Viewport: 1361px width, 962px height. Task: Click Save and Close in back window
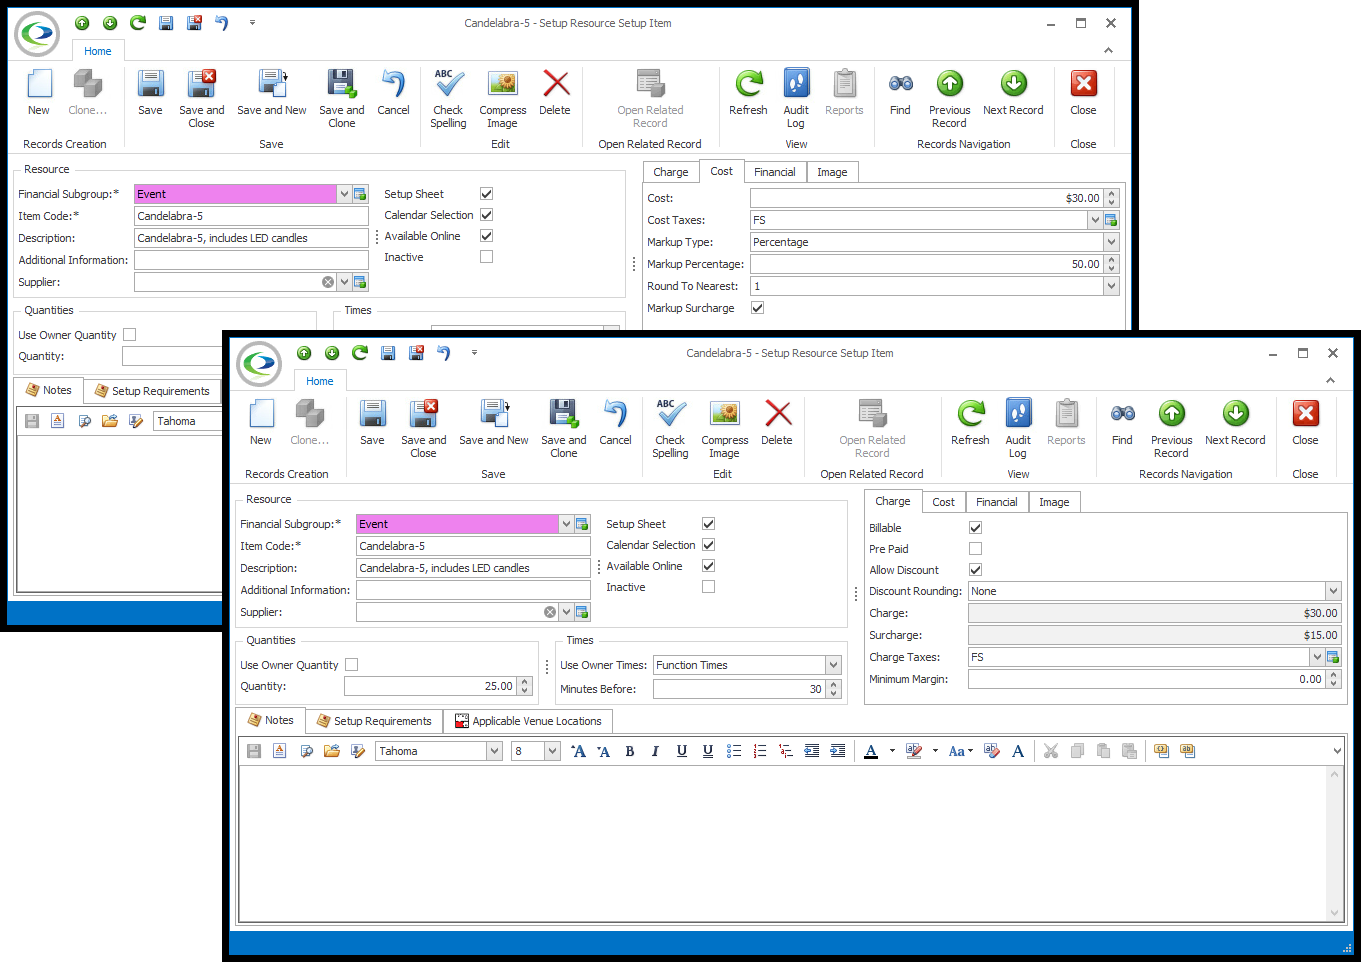click(x=202, y=98)
